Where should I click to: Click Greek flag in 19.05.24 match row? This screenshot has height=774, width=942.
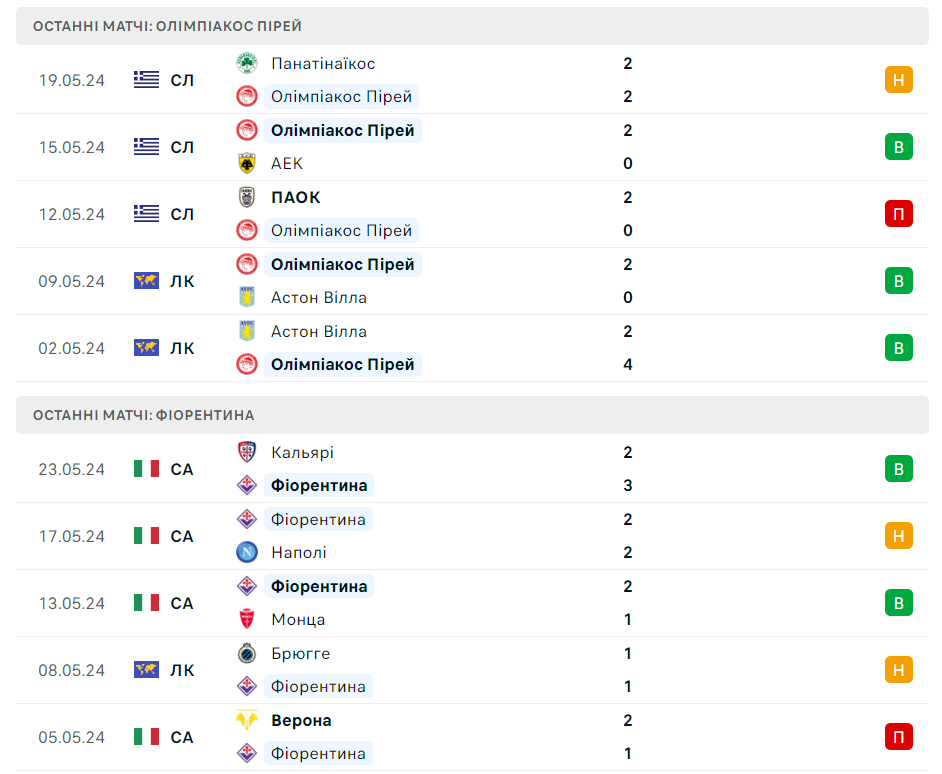click(147, 80)
